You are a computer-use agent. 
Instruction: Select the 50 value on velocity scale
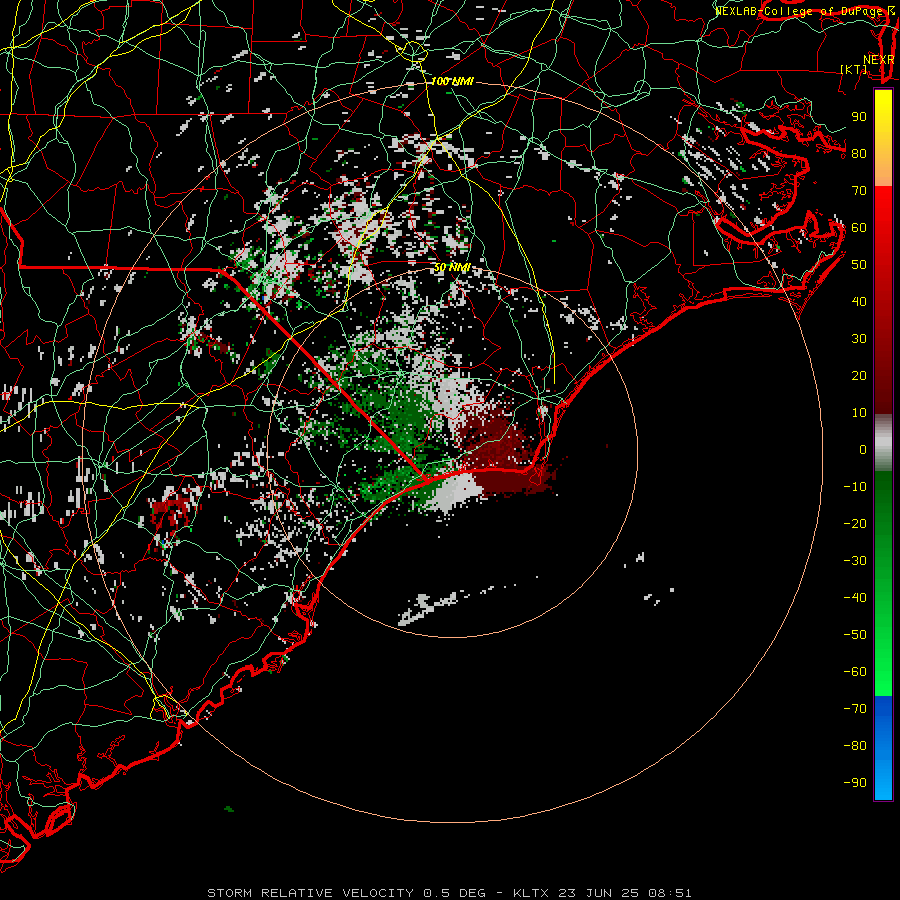pyautogui.click(x=859, y=265)
